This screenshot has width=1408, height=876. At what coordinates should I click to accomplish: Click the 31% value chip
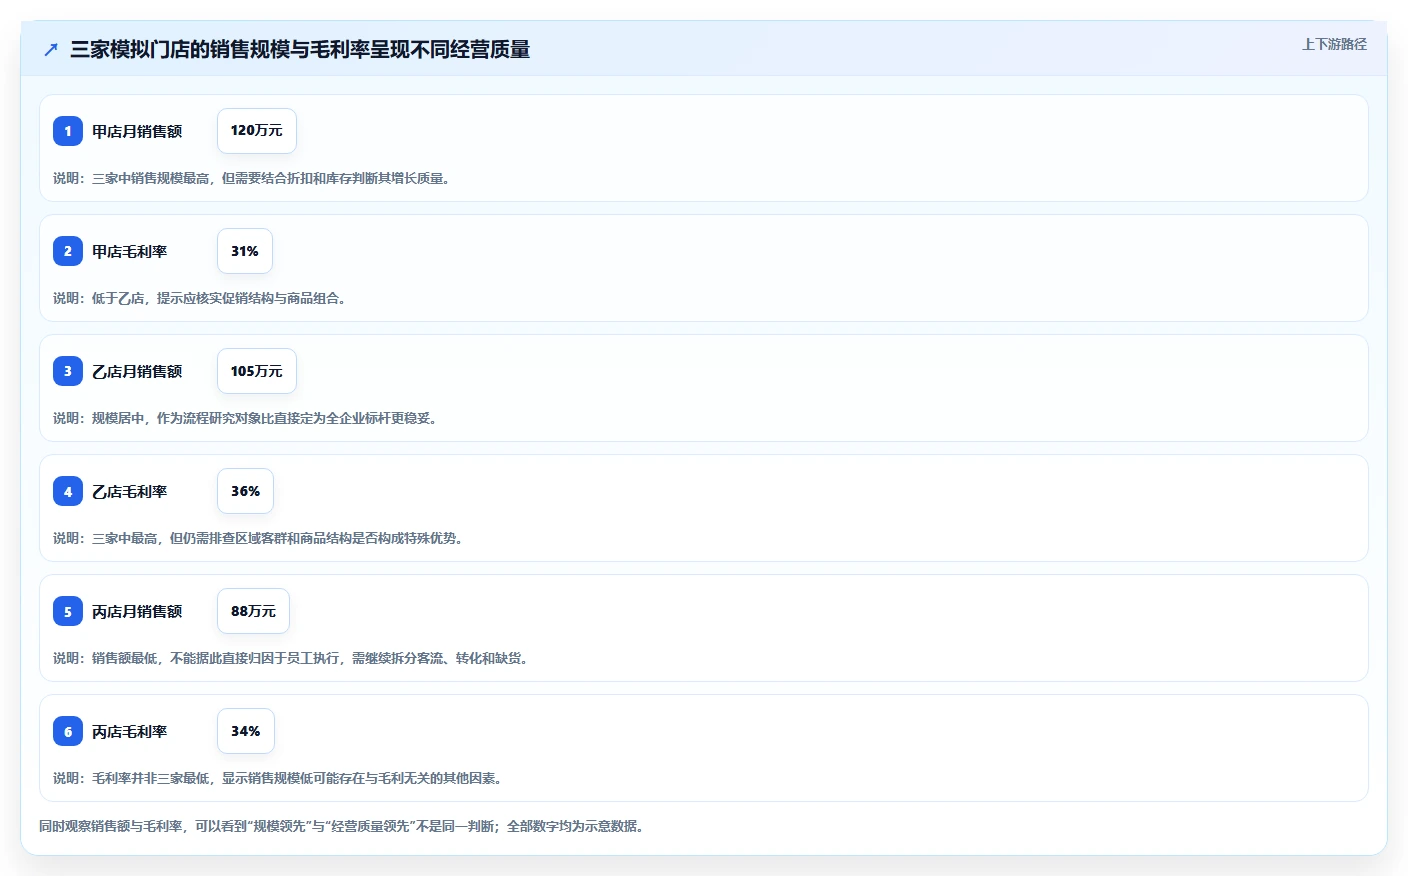point(245,251)
